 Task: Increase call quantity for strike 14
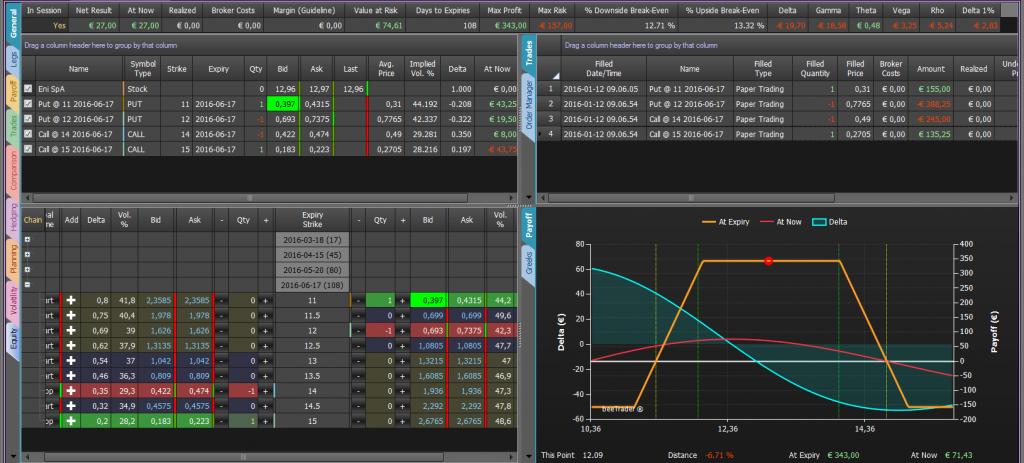coord(265,391)
